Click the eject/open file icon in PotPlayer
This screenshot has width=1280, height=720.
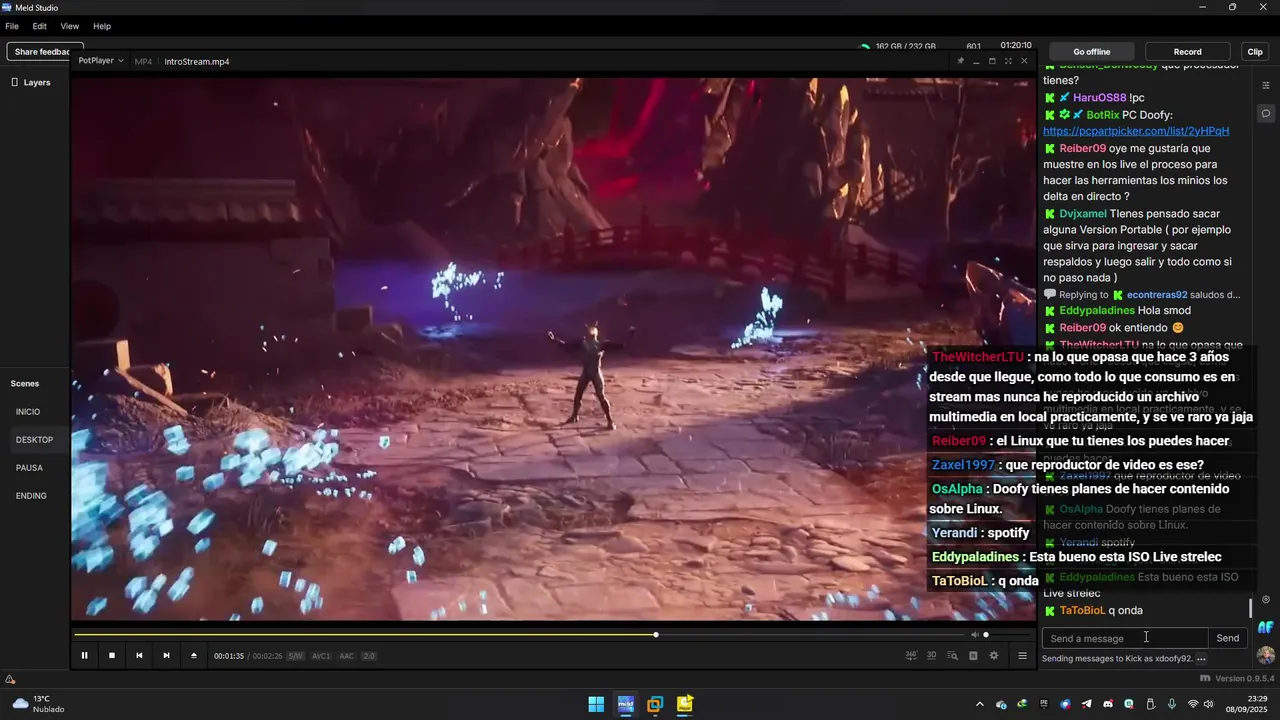click(x=194, y=655)
